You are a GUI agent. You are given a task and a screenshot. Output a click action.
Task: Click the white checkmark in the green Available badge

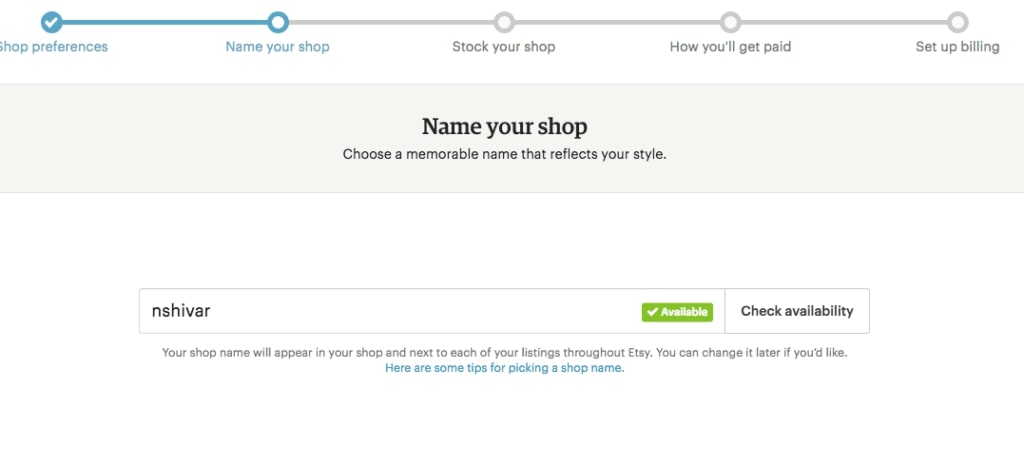pos(652,312)
